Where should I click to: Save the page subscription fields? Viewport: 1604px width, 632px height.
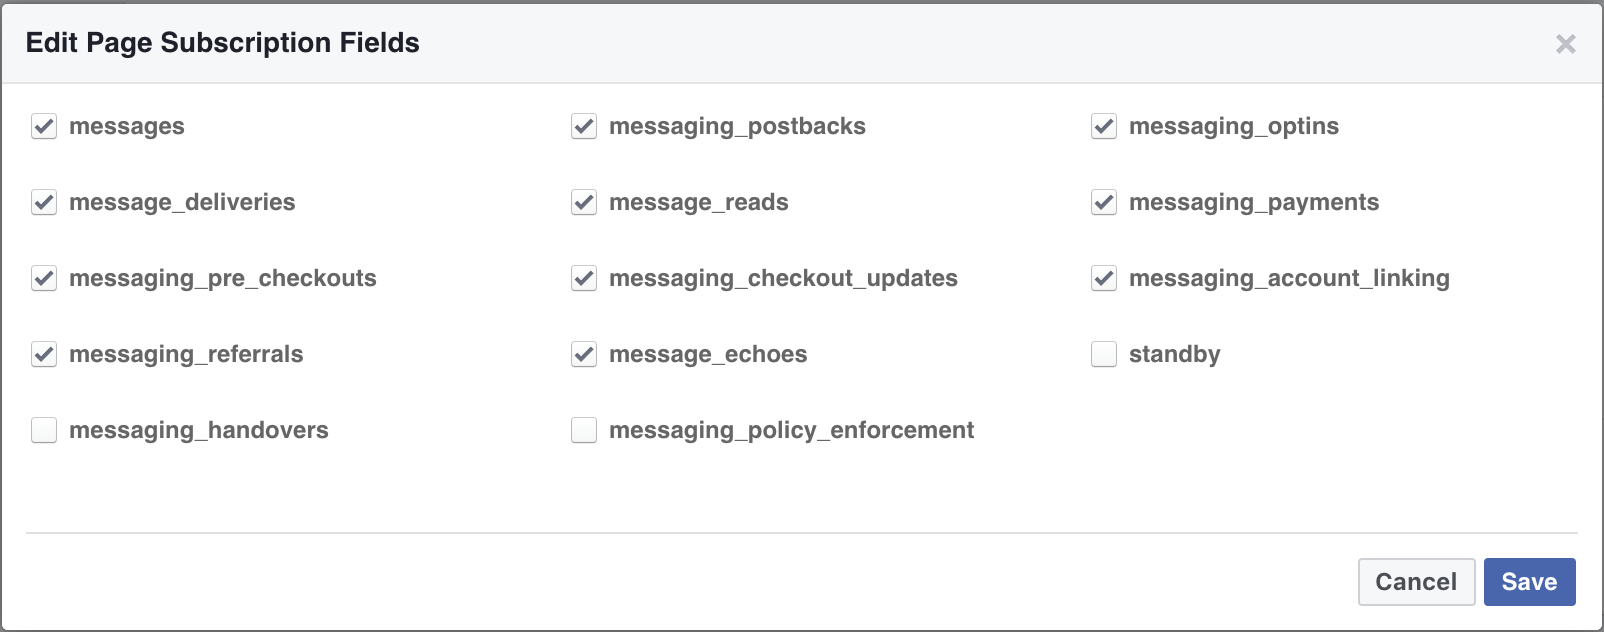point(1530,581)
